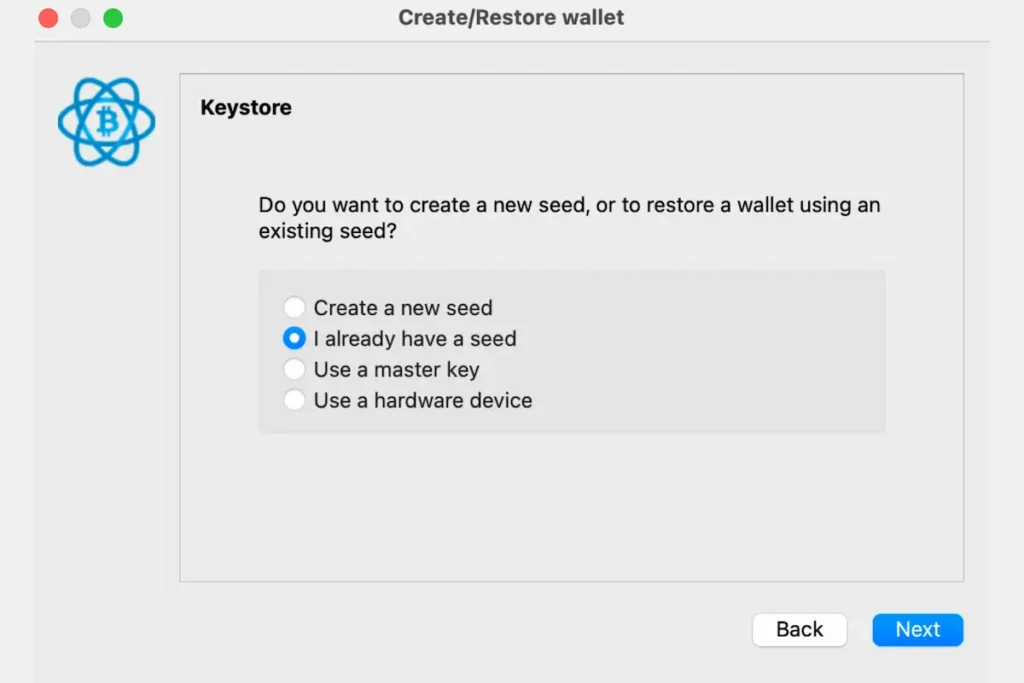Click the Create/Restore wallet window title

coord(511,18)
